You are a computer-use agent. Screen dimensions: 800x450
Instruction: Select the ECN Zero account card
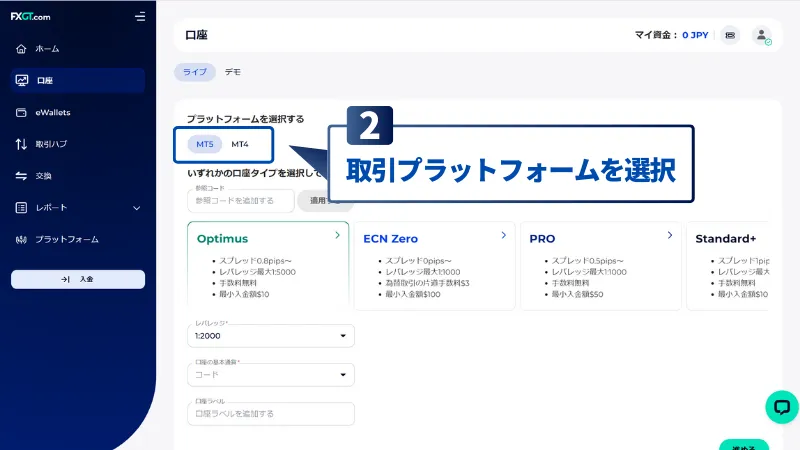tap(435, 265)
